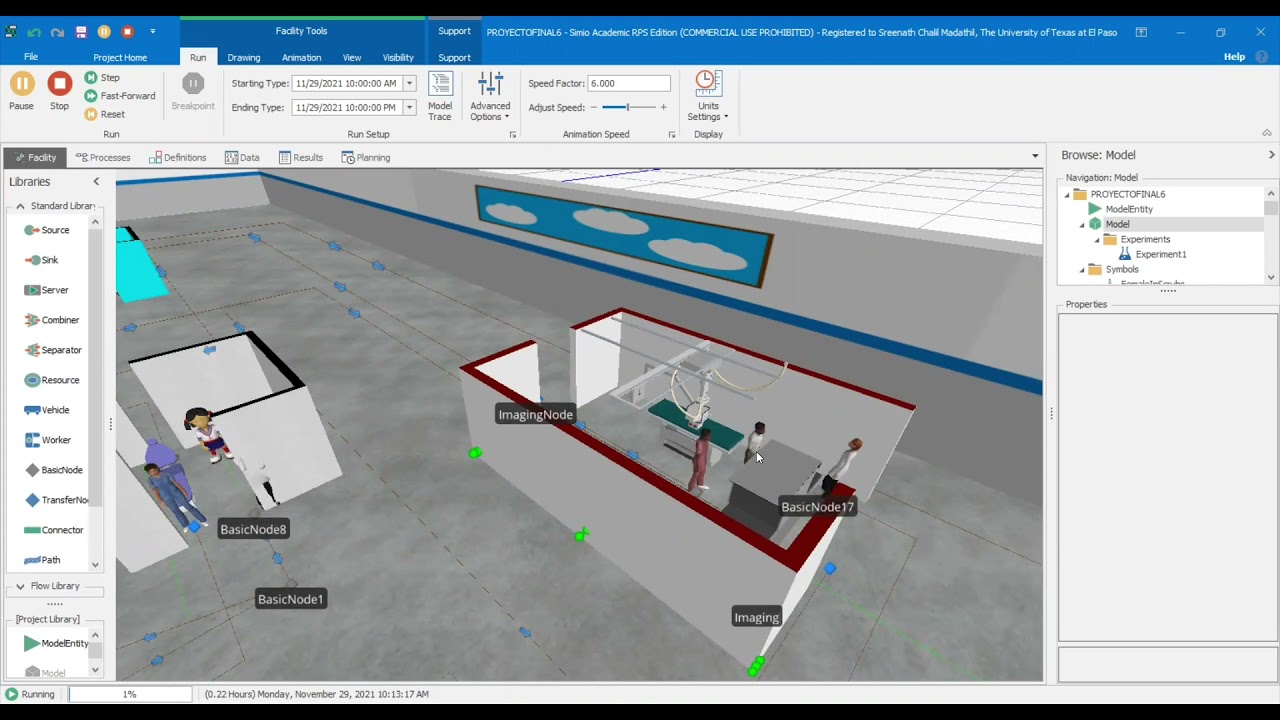Screen dimensions: 1280x720
Task: Click the Adjust Speed slider
Action: (x=628, y=107)
